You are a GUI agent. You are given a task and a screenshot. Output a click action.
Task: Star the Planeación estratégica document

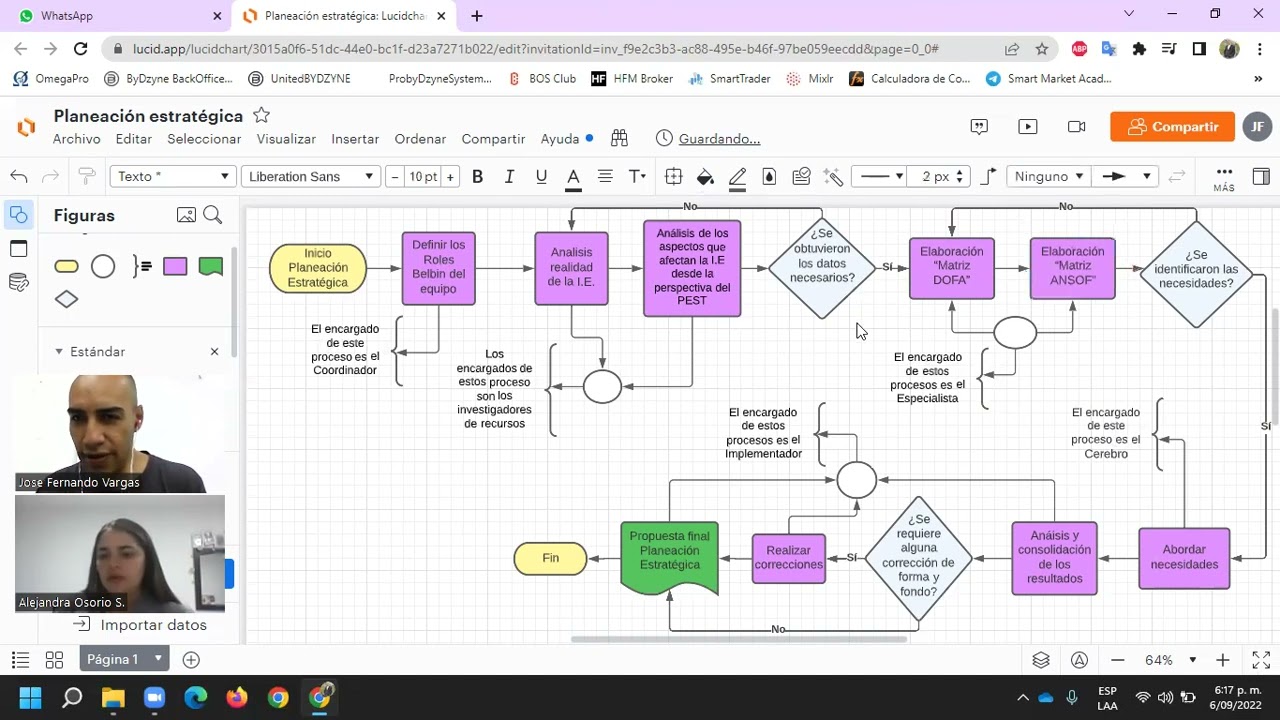(x=261, y=115)
